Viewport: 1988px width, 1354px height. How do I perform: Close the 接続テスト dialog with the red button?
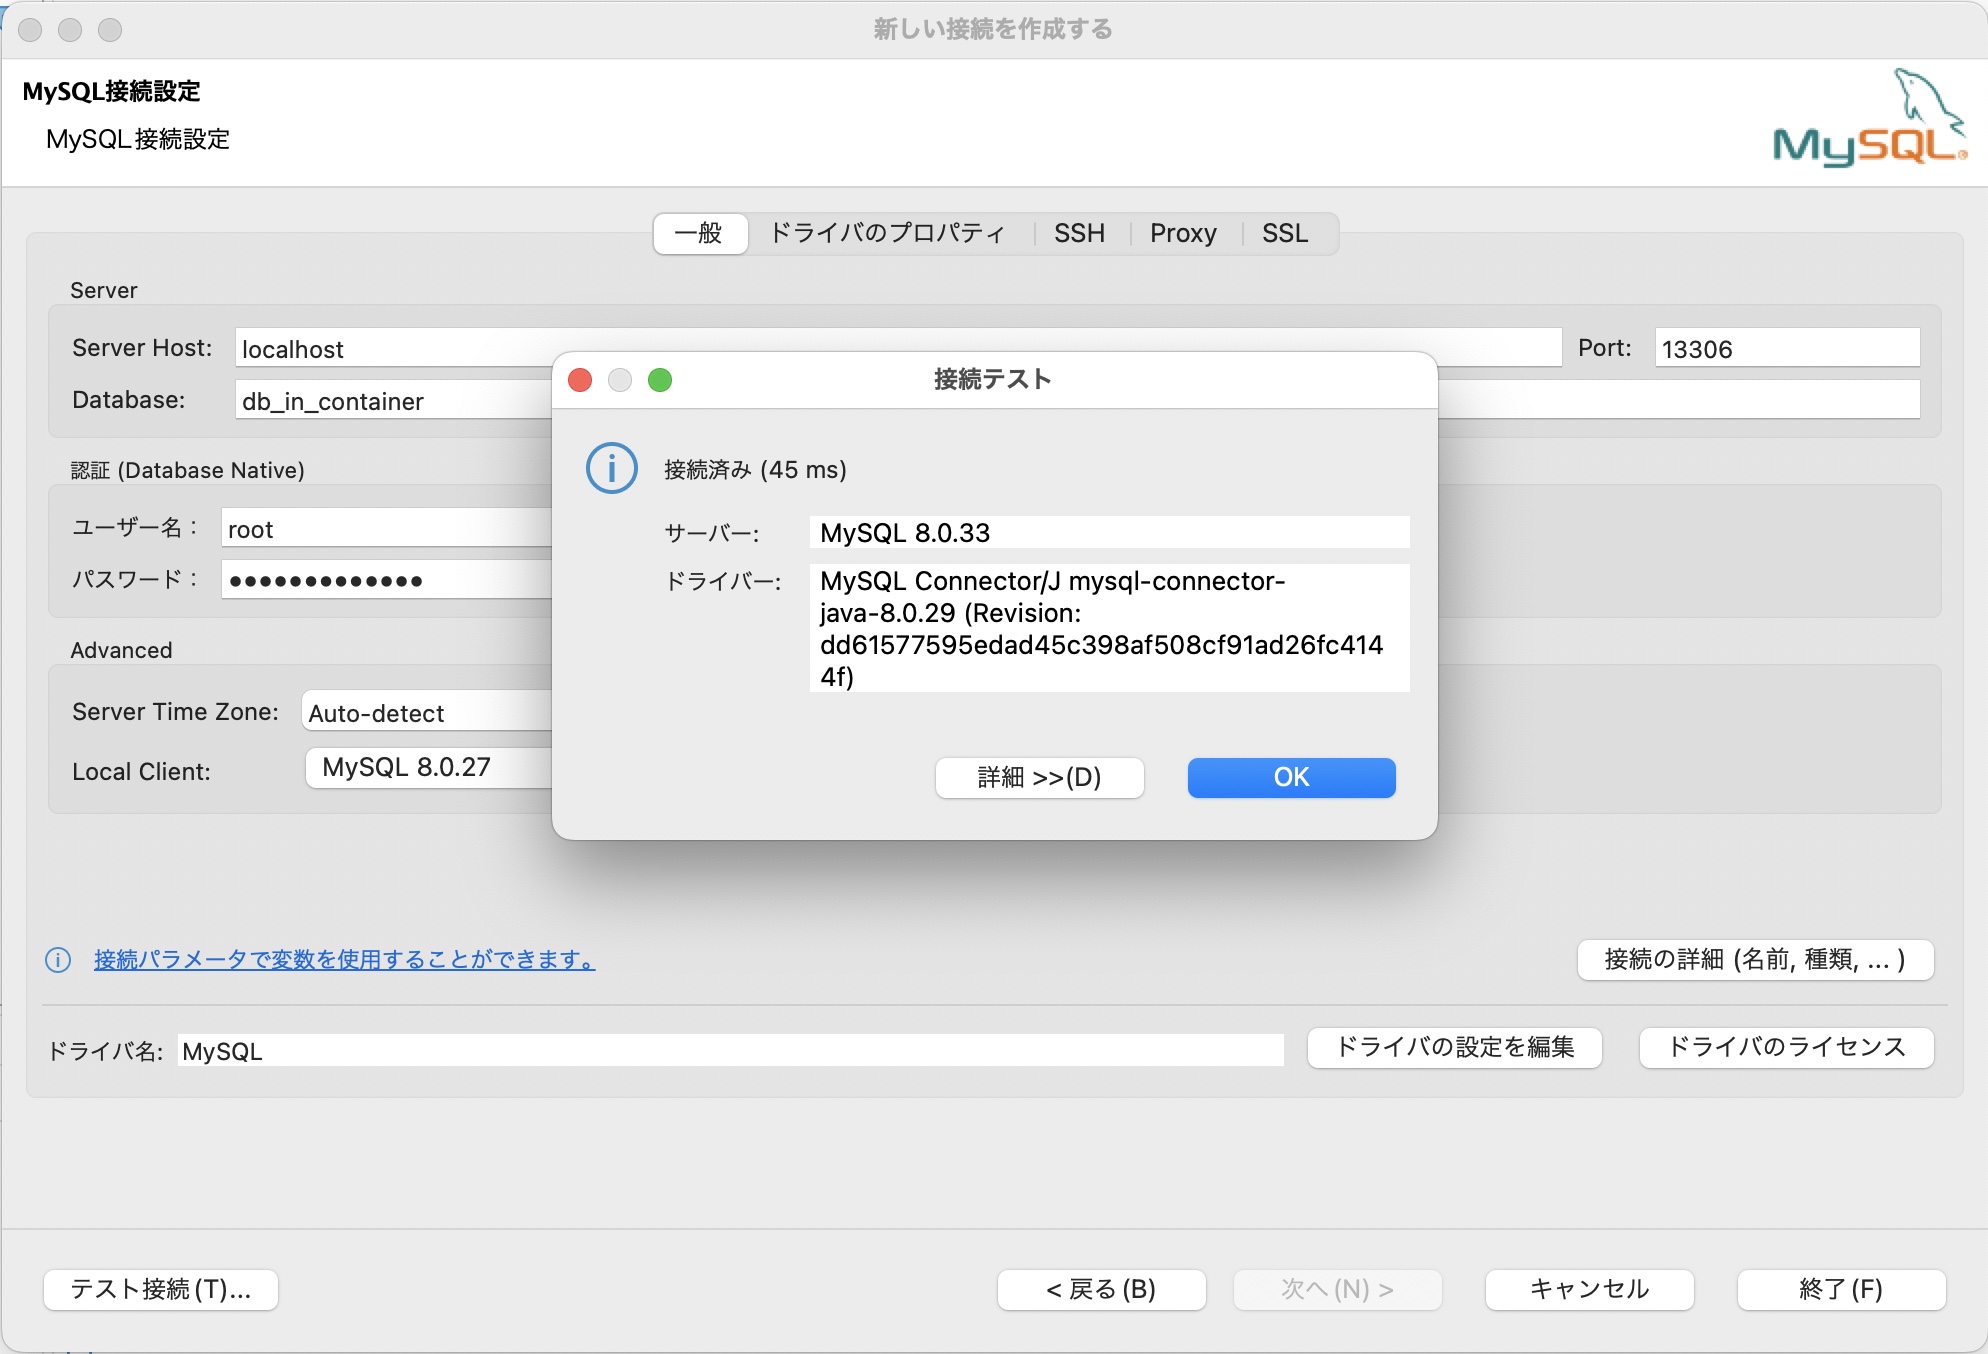[580, 380]
